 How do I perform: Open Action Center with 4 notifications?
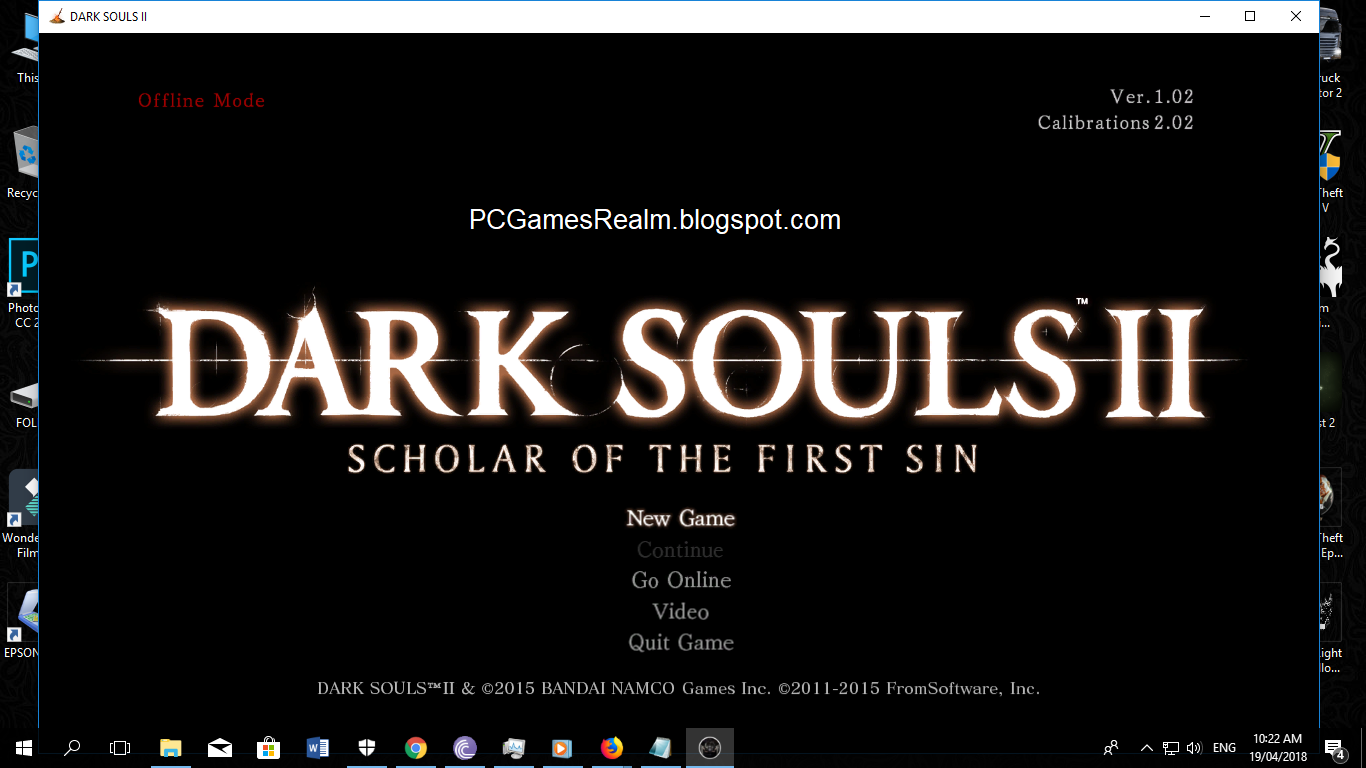pos(1334,748)
